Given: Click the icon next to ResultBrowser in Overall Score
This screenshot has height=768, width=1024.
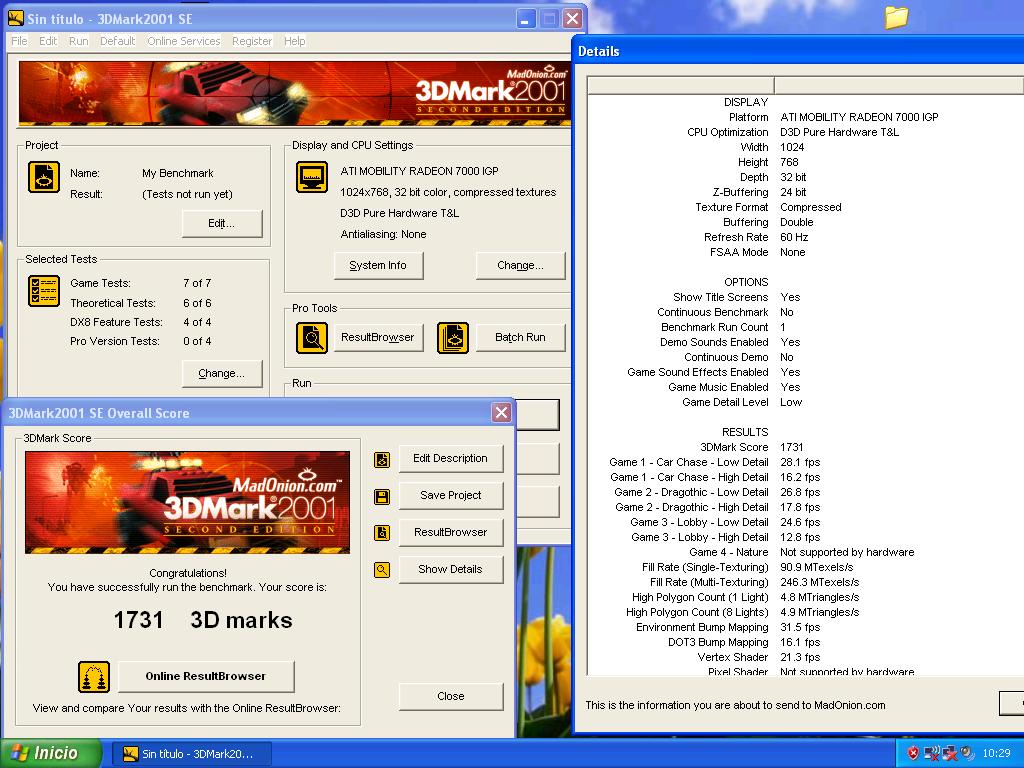Looking at the screenshot, I should (382, 533).
